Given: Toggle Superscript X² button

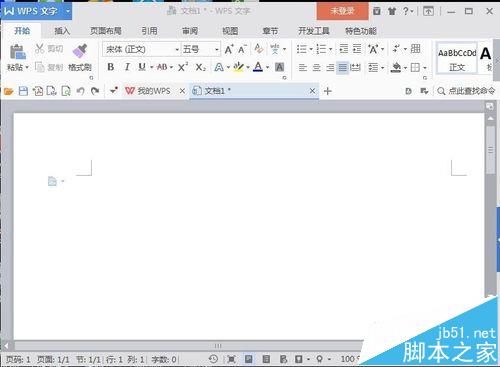Looking at the screenshot, I should pos(183,67).
